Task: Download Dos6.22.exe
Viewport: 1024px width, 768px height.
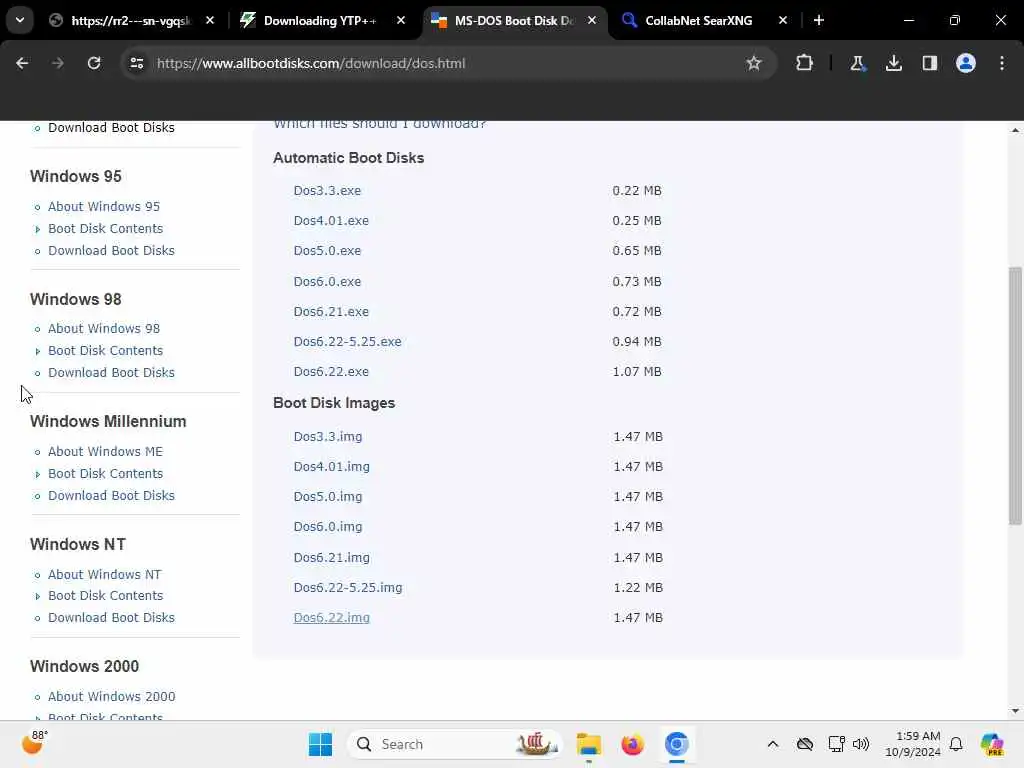Action: (331, 372)
